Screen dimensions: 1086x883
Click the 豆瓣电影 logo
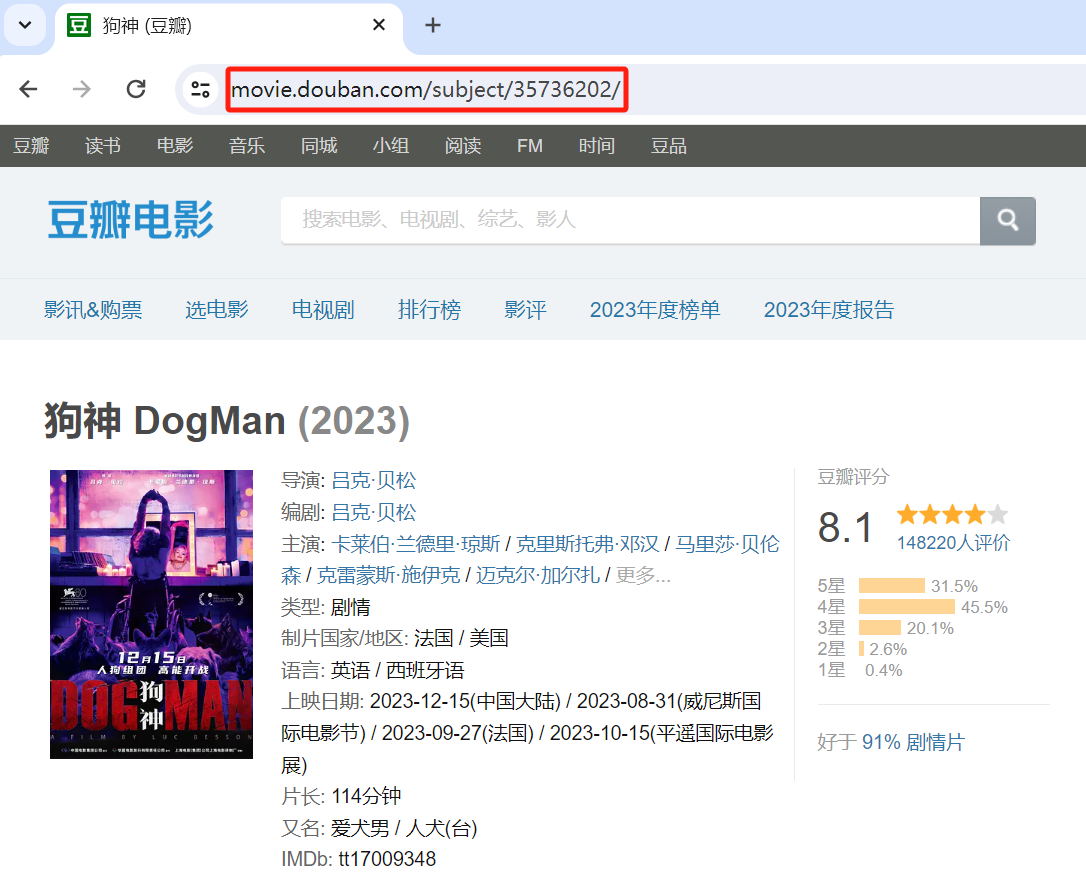131,220
